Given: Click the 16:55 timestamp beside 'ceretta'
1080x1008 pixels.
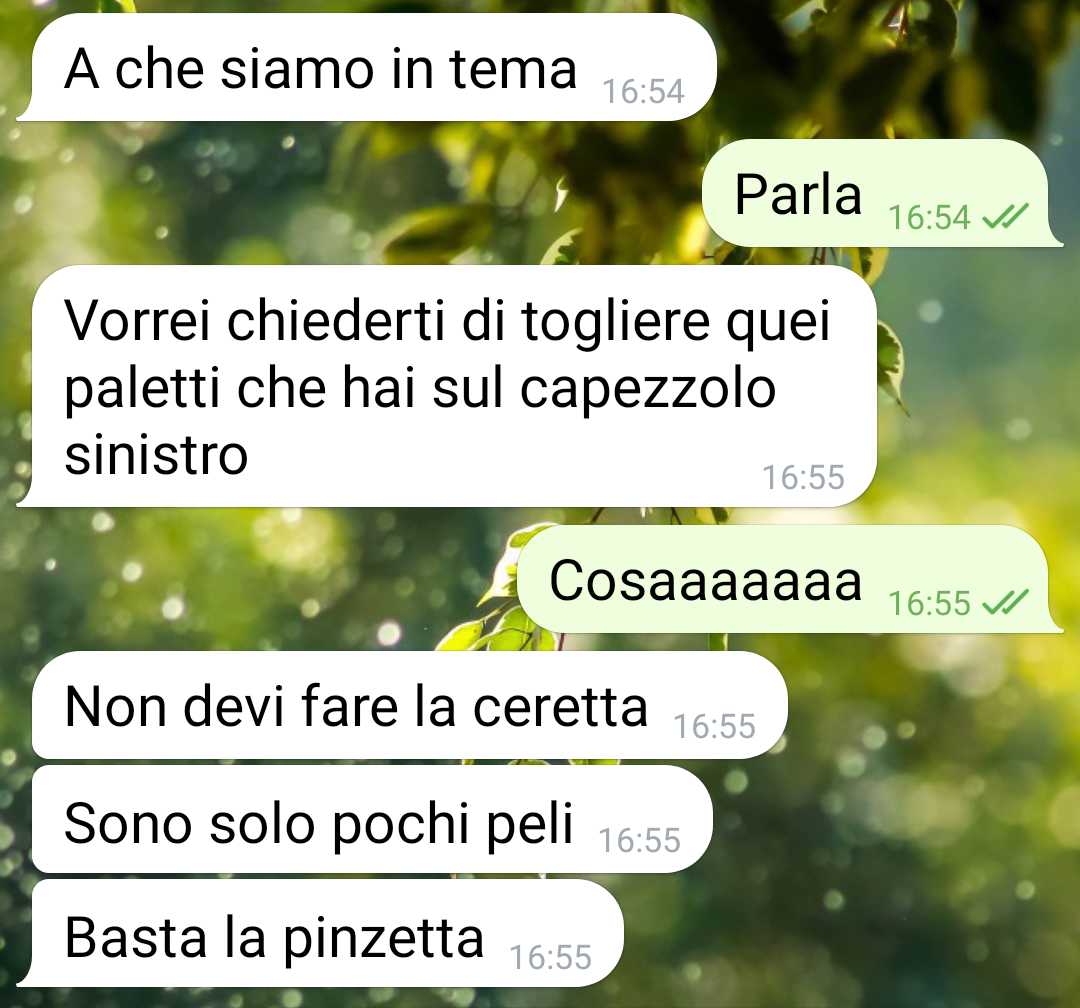Looking at the screenshot, I should [715, 727].
